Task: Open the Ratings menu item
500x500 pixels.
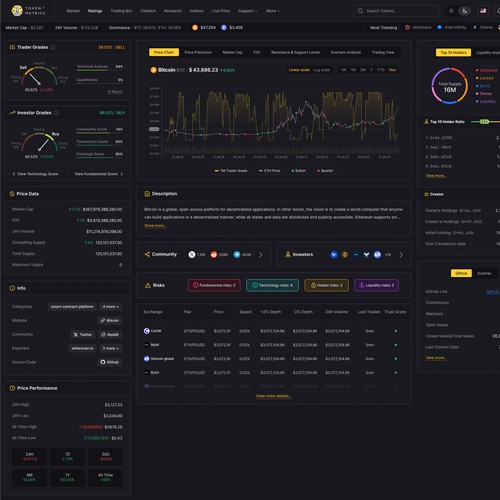Action: (x=95, y=11)
